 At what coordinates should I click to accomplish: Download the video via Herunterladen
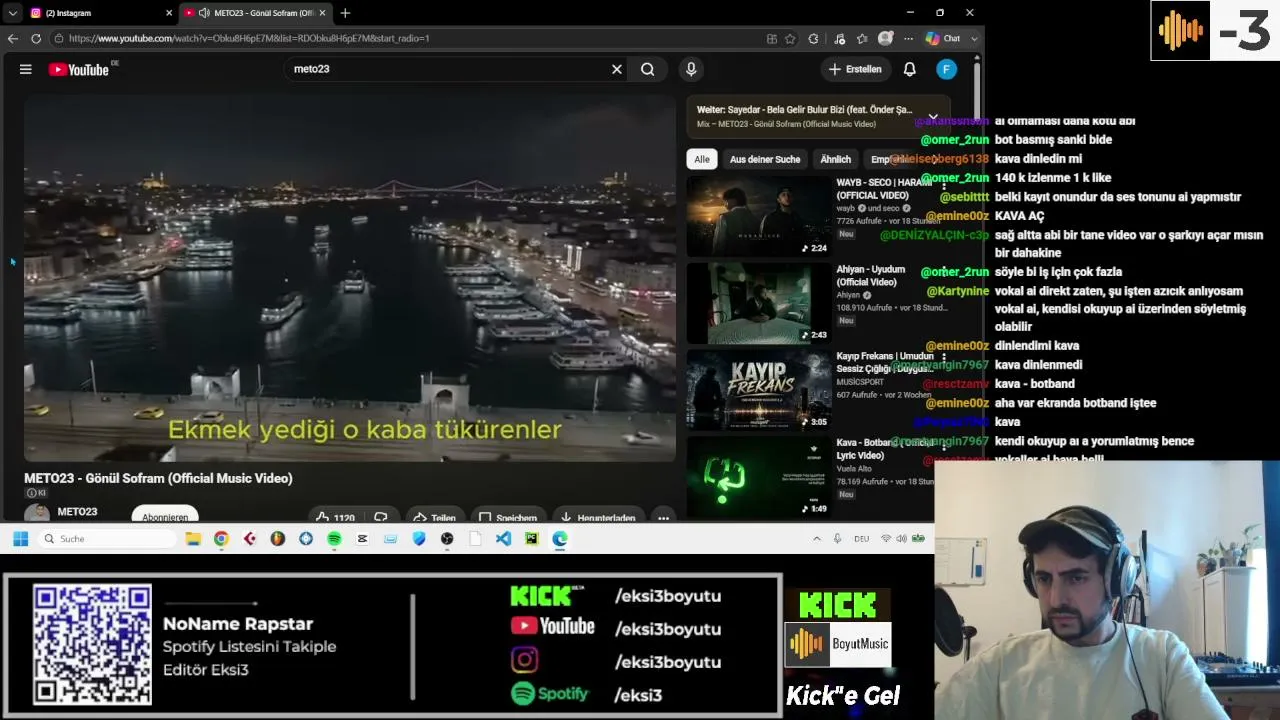pos(598,516)
